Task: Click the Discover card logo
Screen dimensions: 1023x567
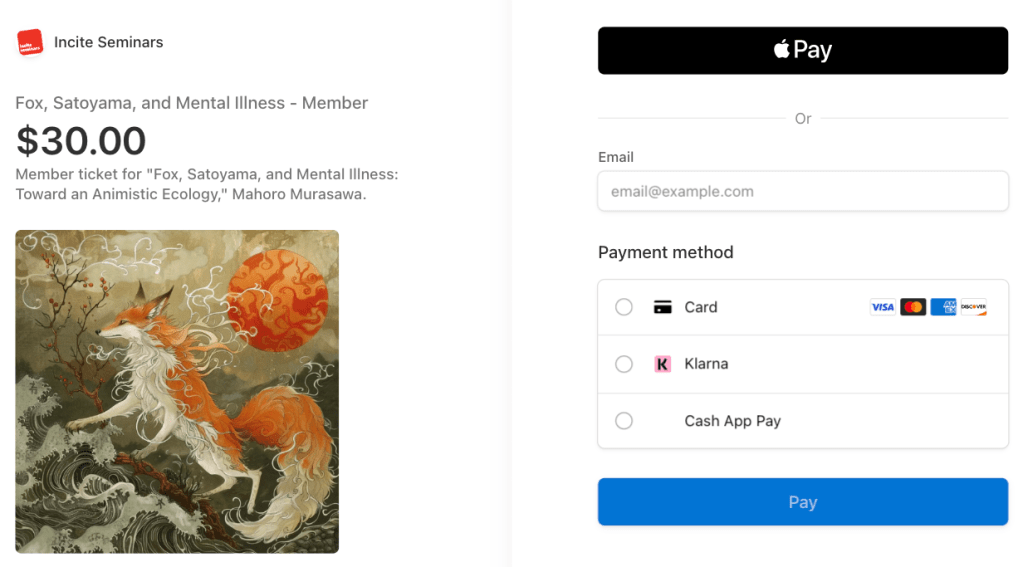Action: [x=974, y=307]
